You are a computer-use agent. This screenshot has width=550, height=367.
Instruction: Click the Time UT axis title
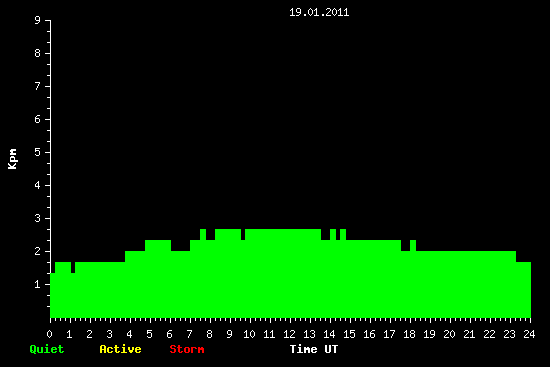click(x=314, y=349)
